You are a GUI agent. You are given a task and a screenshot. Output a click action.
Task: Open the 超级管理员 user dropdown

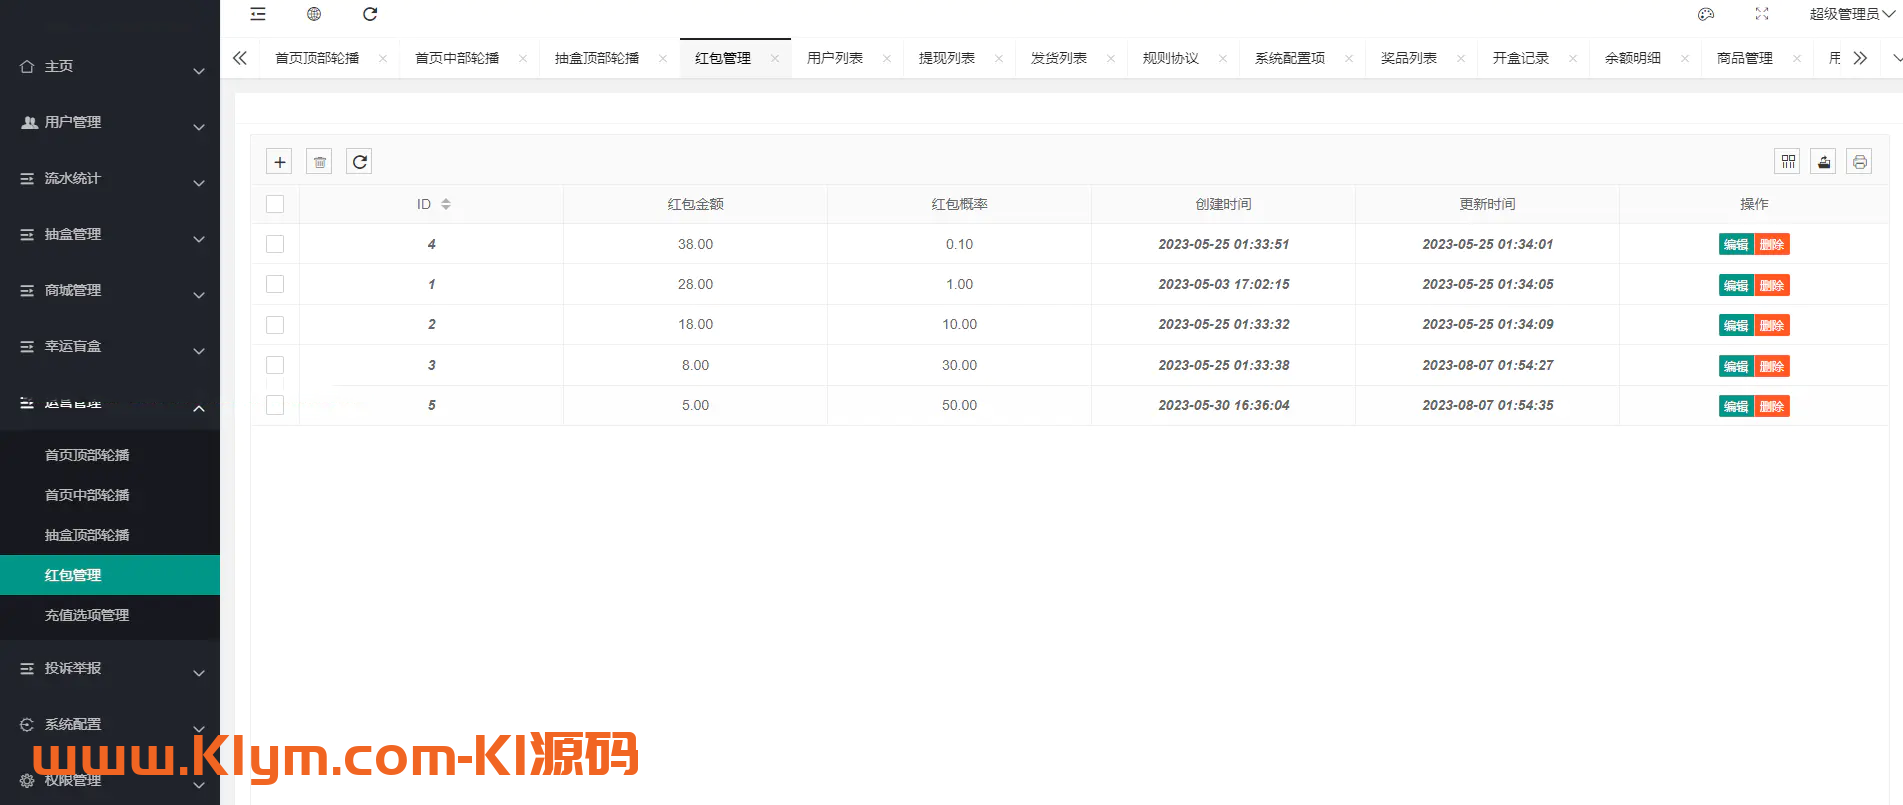coord(1851,14)
